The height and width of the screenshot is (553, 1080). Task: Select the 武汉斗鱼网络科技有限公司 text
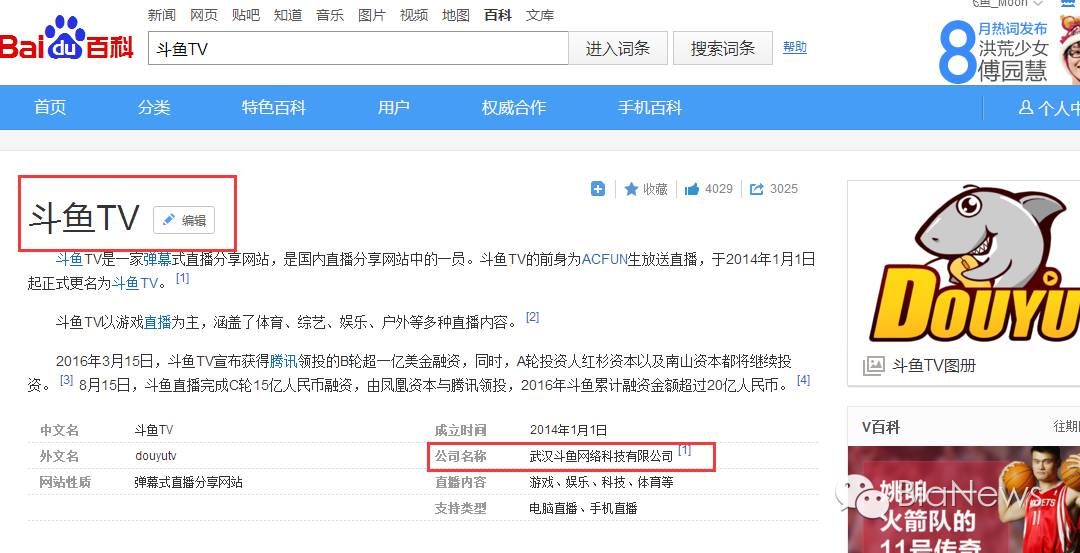click(x=601, y=456)
